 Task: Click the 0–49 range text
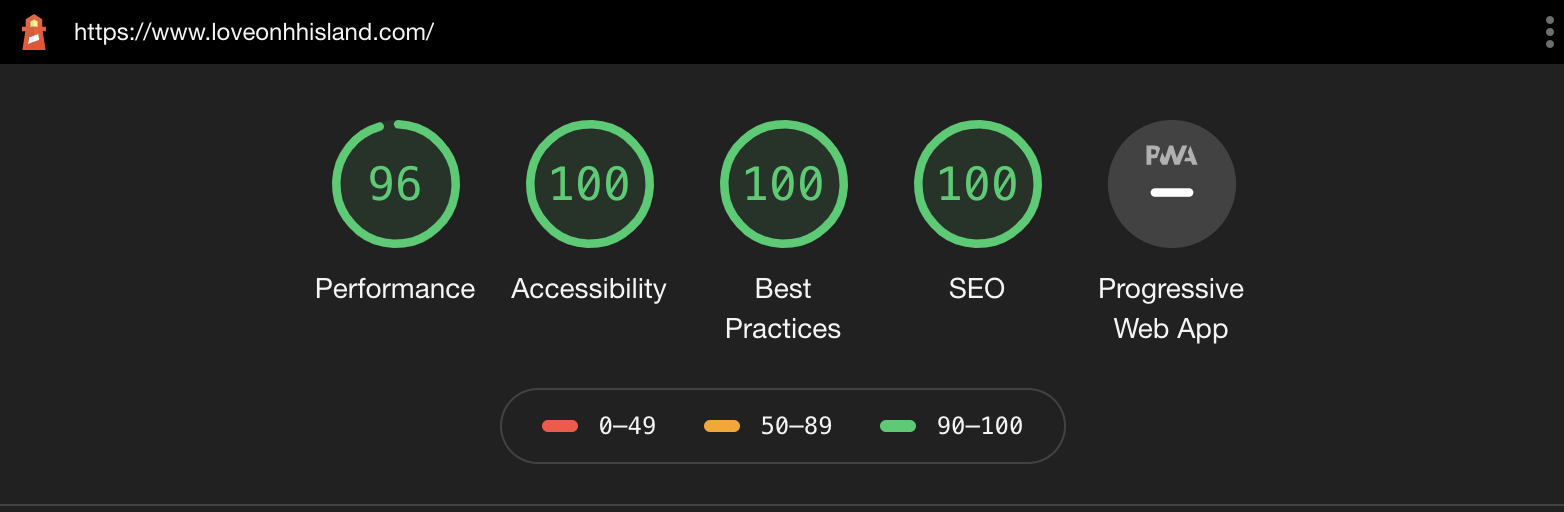pos(627,426)
